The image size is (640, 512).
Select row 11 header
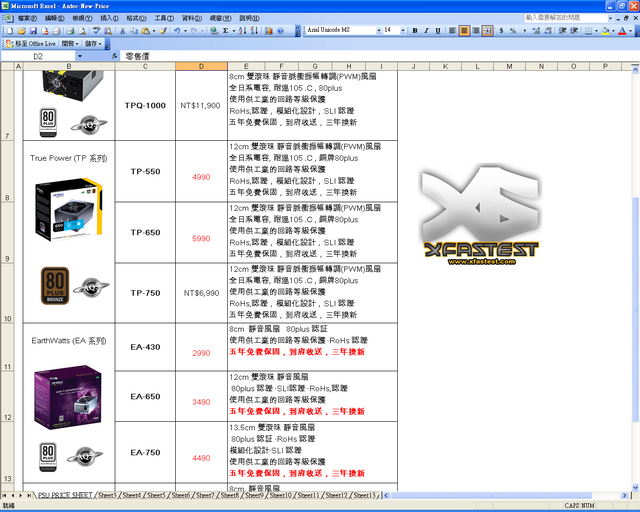coord(7,347)
